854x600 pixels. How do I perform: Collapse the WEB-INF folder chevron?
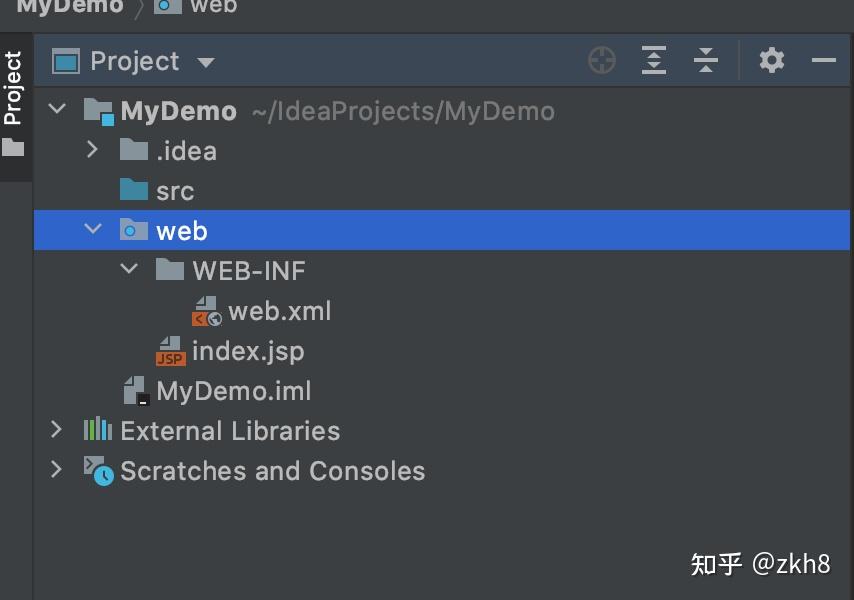[x=128, y=269]
